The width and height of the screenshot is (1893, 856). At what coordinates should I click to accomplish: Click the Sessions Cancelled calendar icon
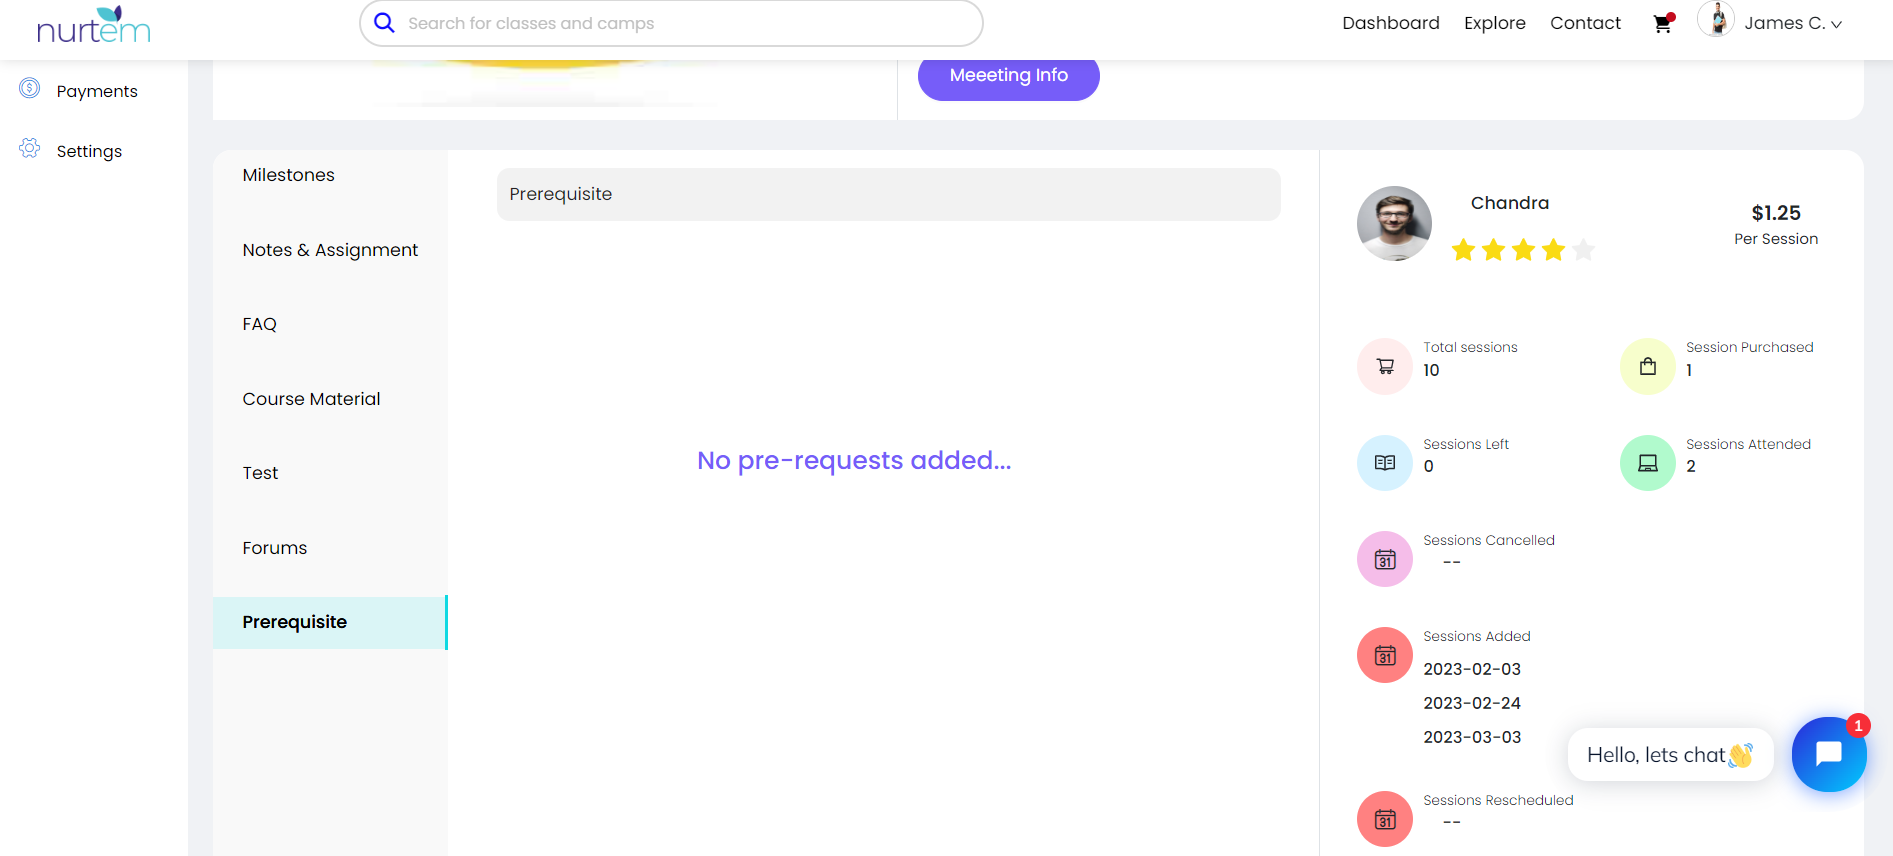pyautogui.click(x=1384, y=559)
